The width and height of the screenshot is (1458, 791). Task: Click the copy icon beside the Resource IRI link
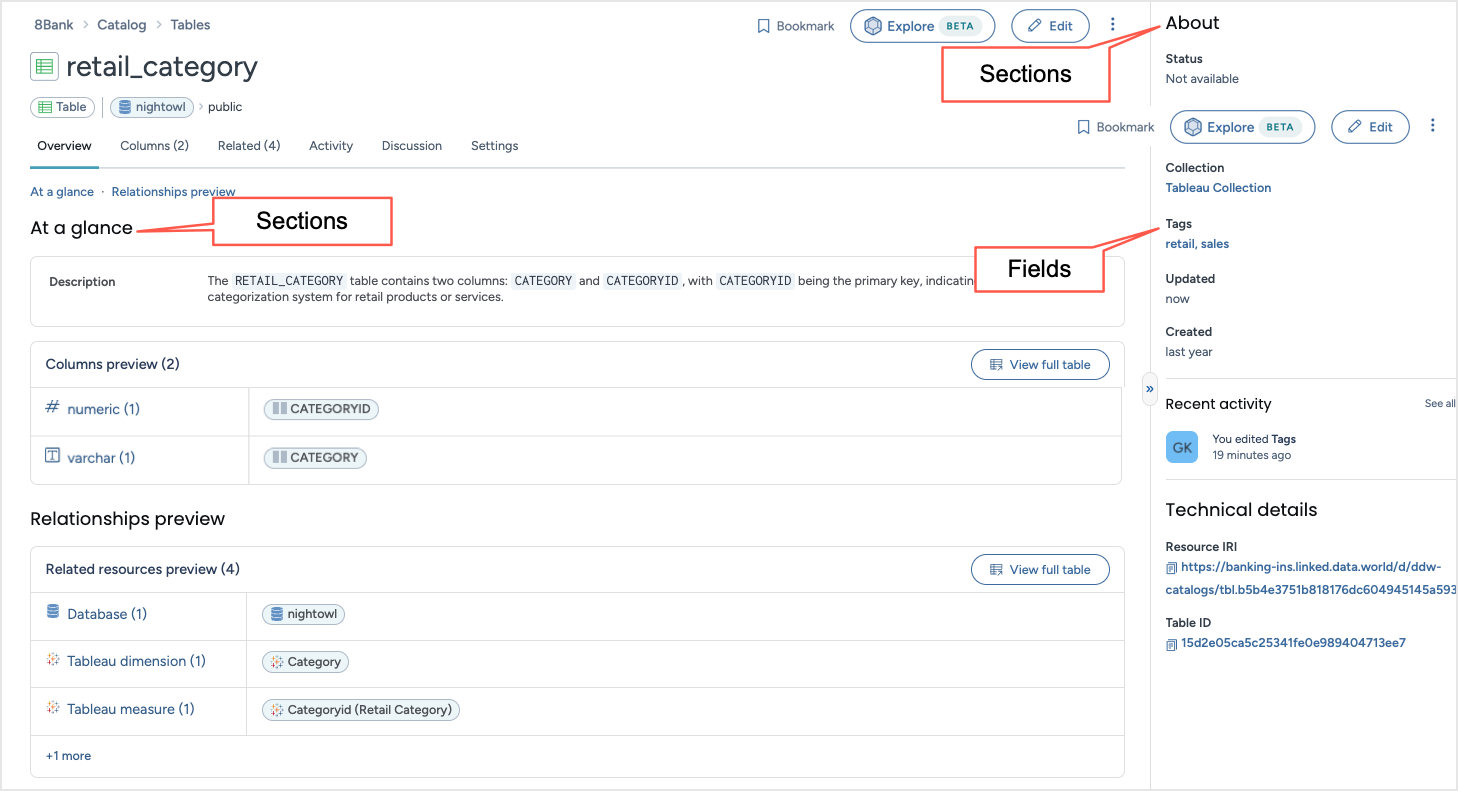click(1171, 567)
